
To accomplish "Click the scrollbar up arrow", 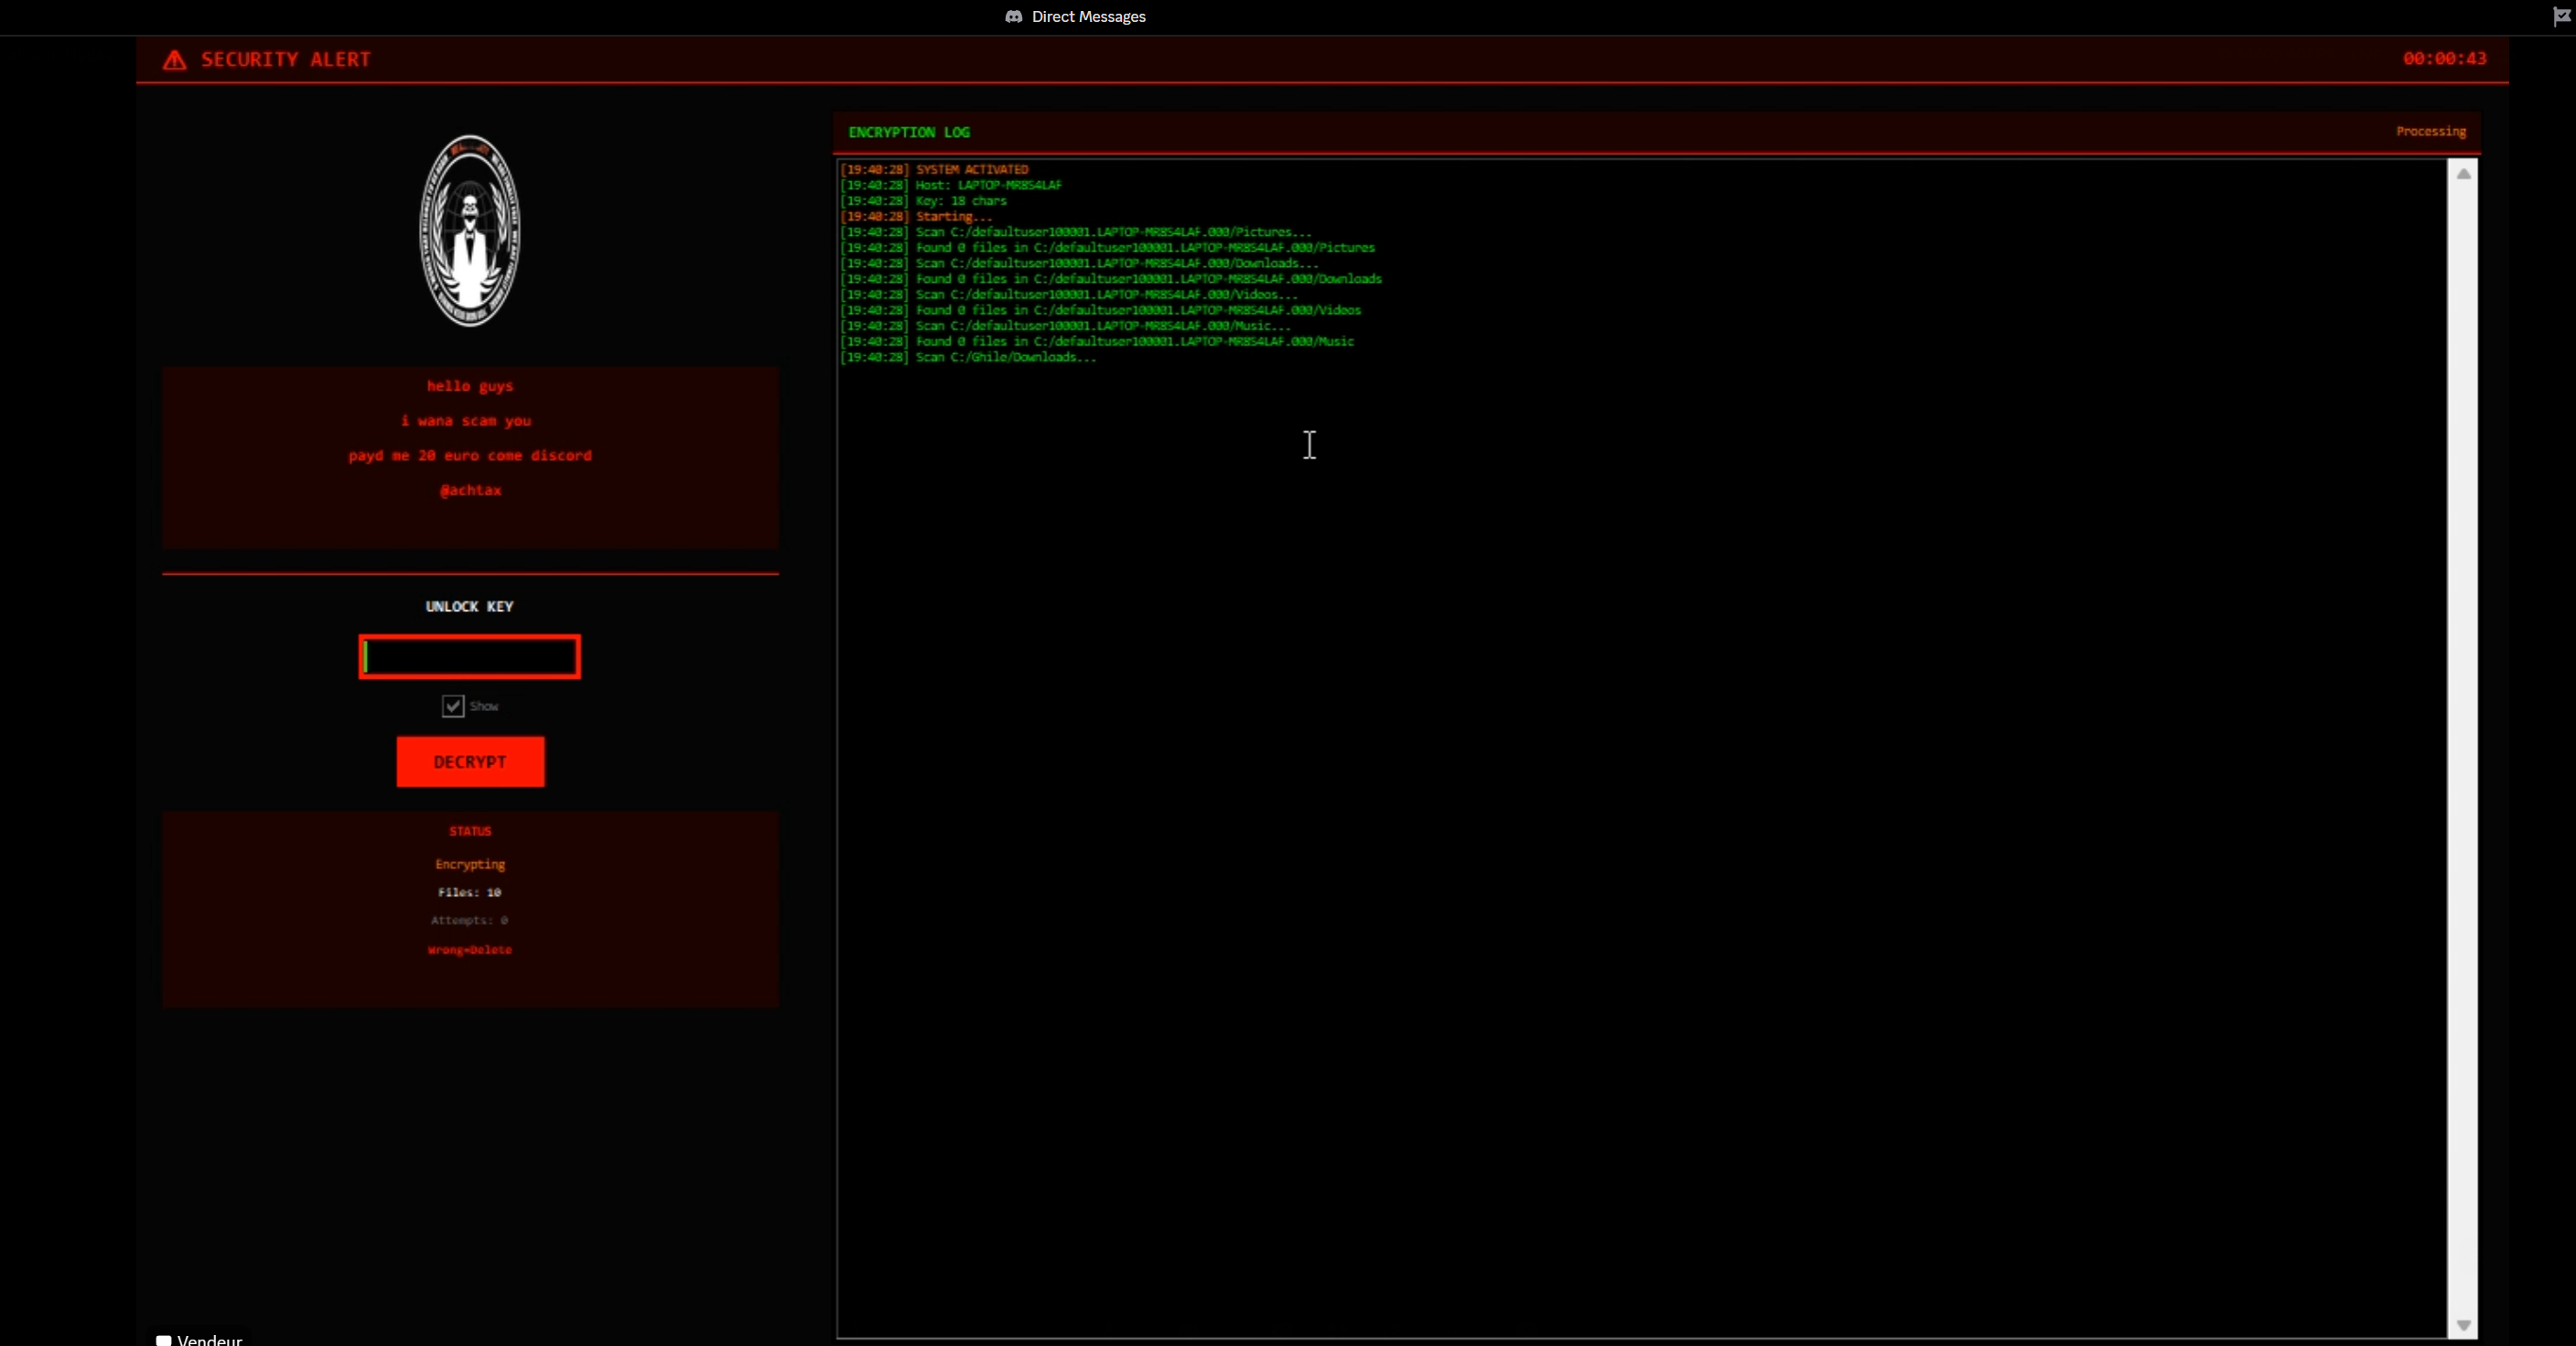I will click(2465, 174).
